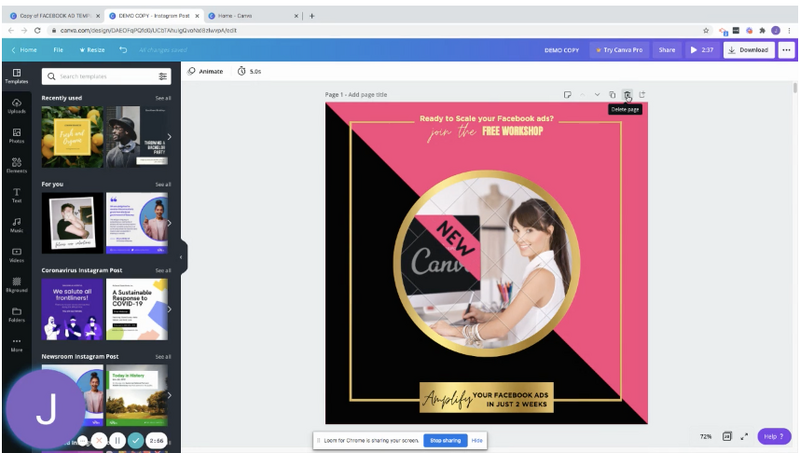Pause the Loom recording
The height and width of the screenshot is (453, 800).
(x=117, y=440)
